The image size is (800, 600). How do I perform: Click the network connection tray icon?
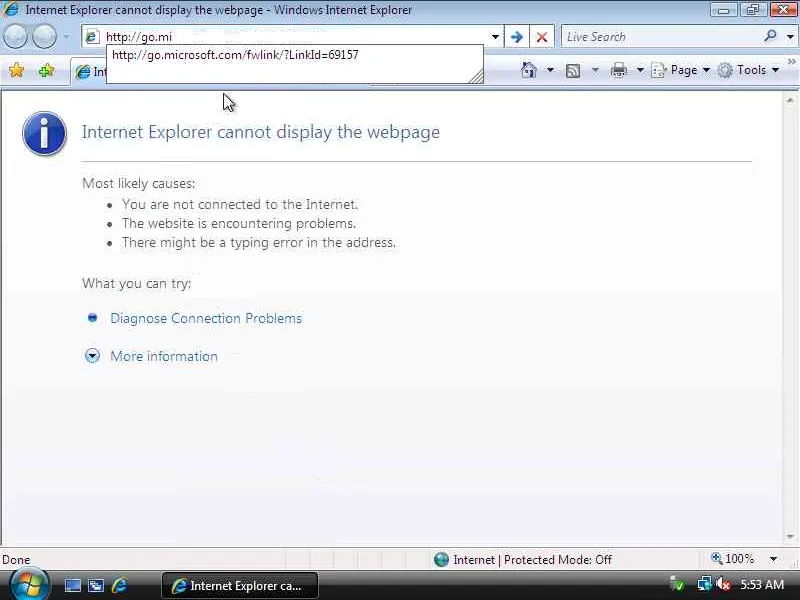point(705,584)
